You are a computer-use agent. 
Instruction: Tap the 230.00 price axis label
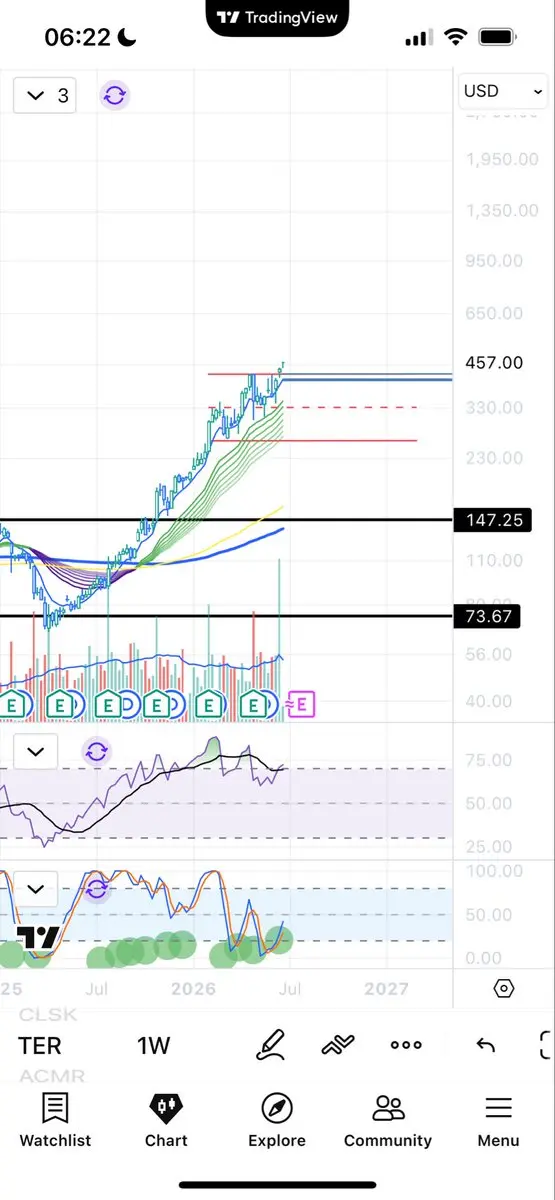pos(494,458)
